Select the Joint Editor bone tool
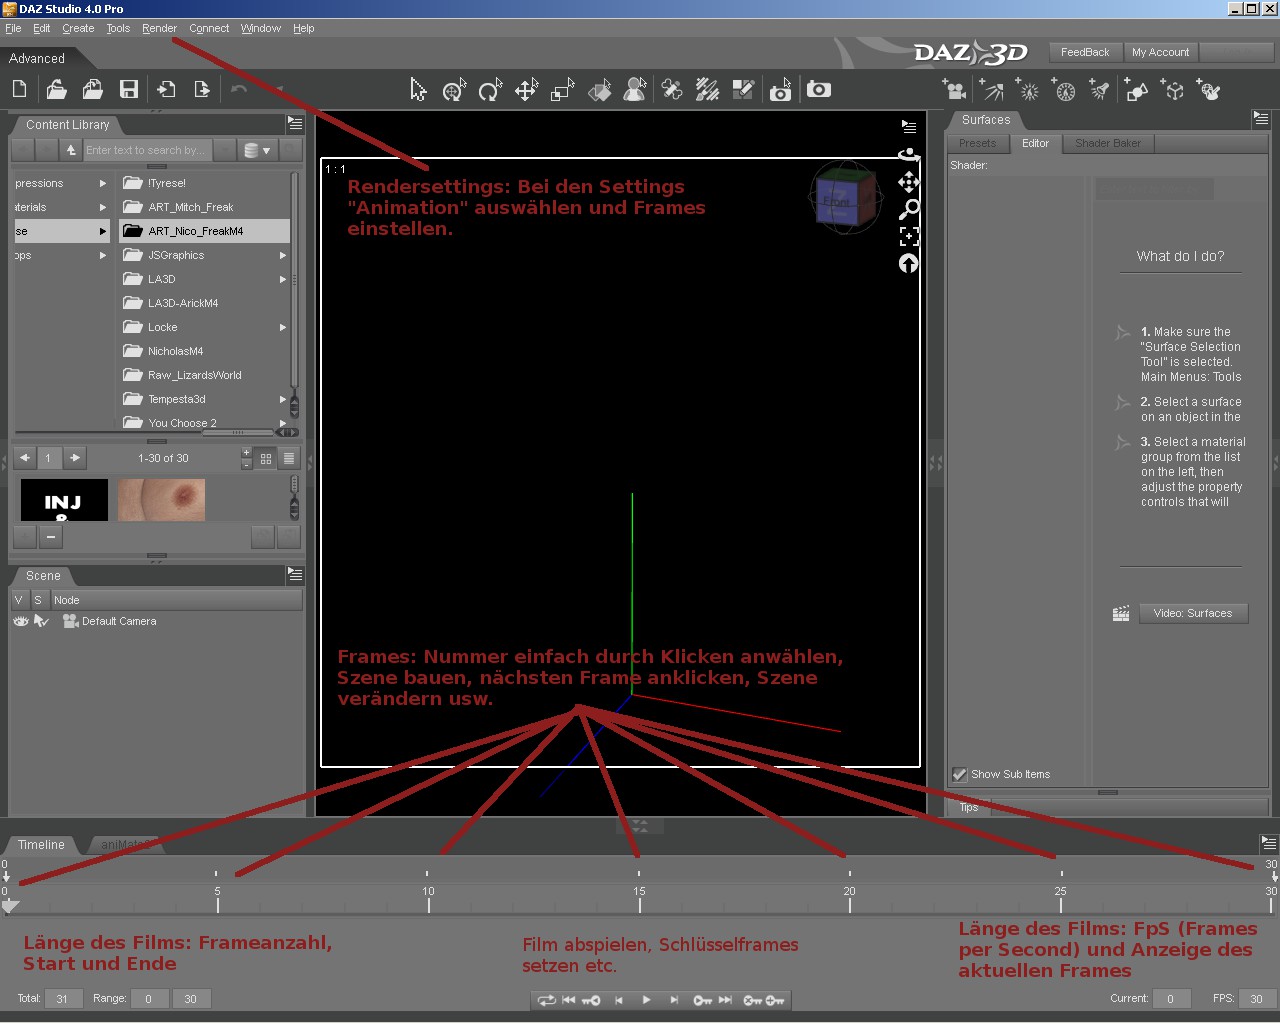The width and height of the screenshot is (1280, 1024). (x=672, y=91)
